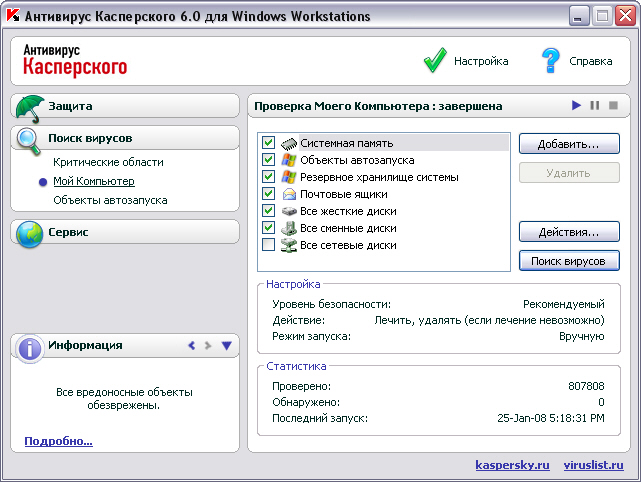Click the Удалить button

(x=569, y=173)
